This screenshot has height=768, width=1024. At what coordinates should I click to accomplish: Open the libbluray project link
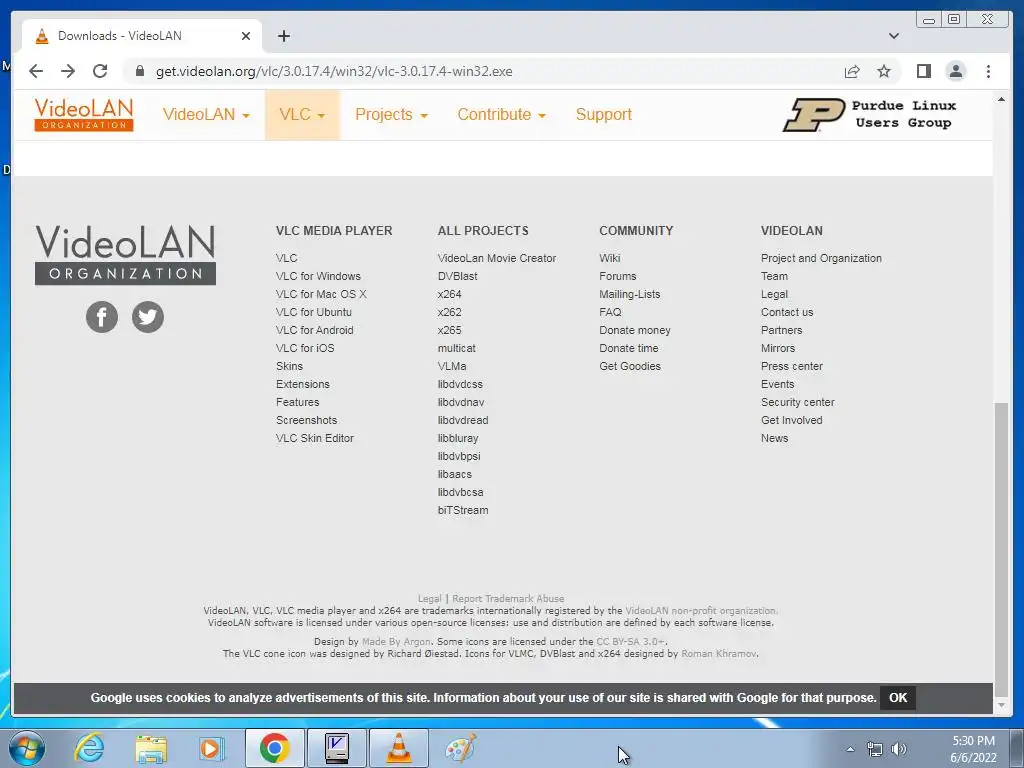click(x=458, y=438)
